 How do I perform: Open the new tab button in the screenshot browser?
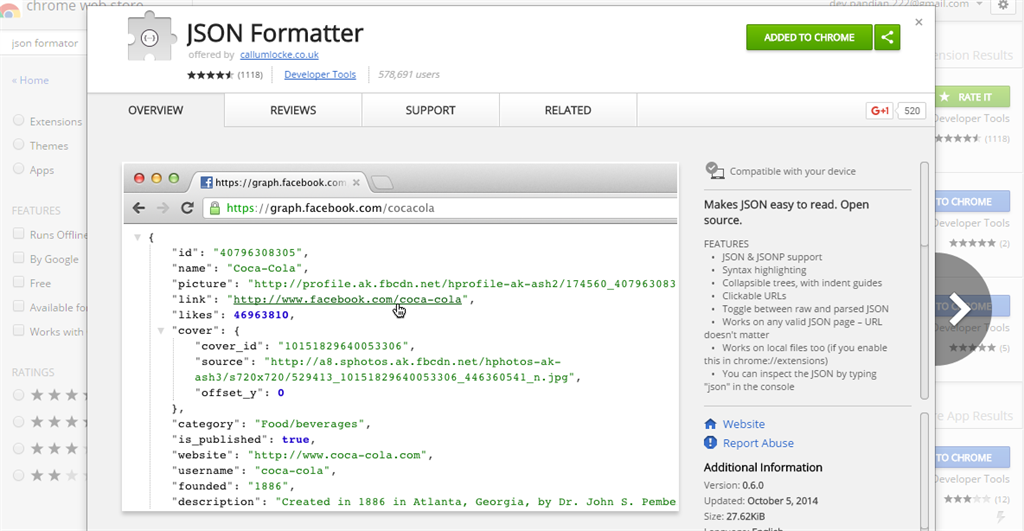click(382, 182)
